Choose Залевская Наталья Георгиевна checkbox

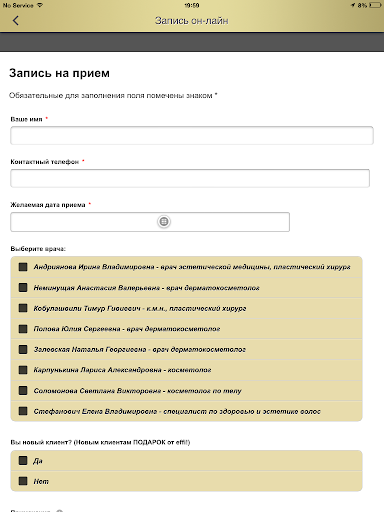click(23, 349)
